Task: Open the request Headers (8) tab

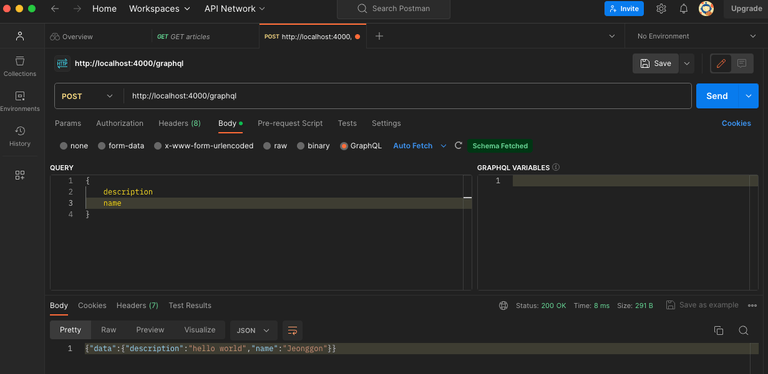Action: [179, 123]
